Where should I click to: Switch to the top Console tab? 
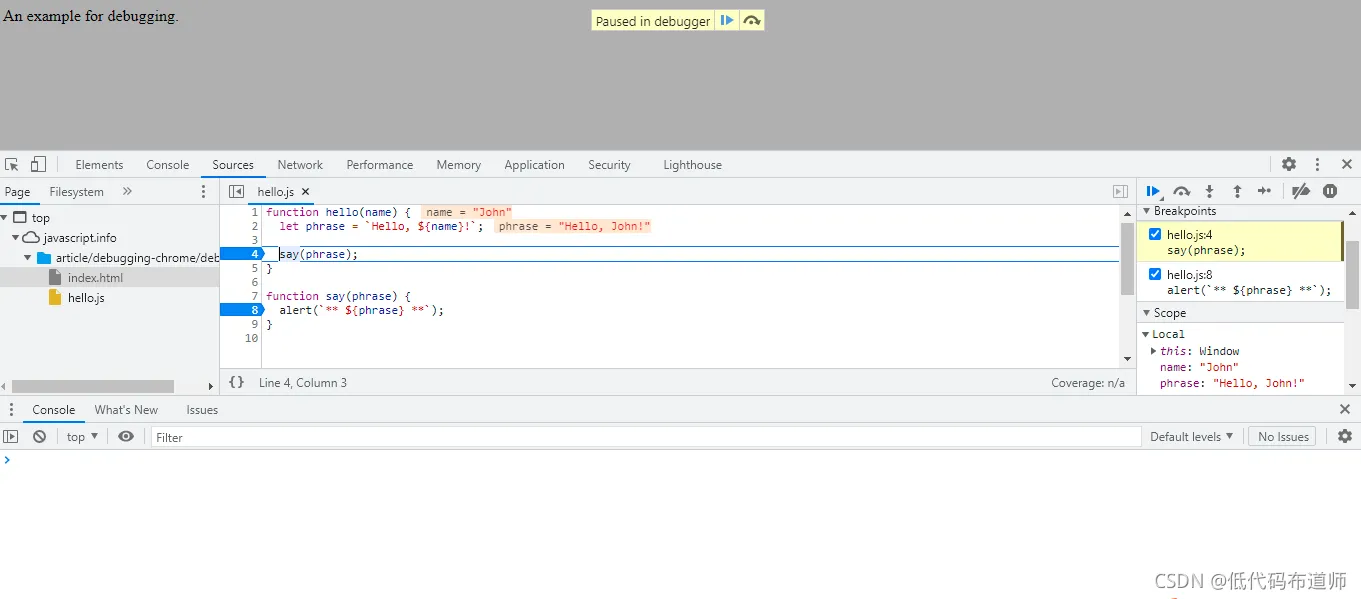tap(167, 165)
